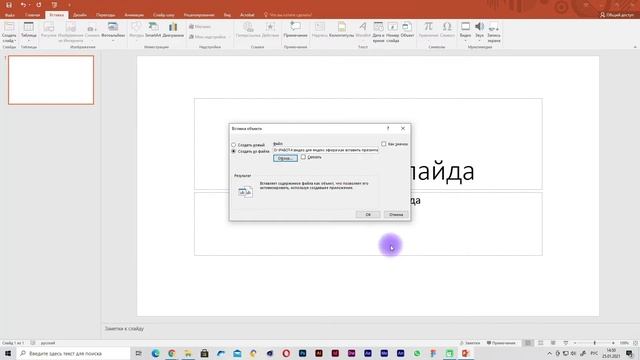Click the zoom in plus button

613,343
